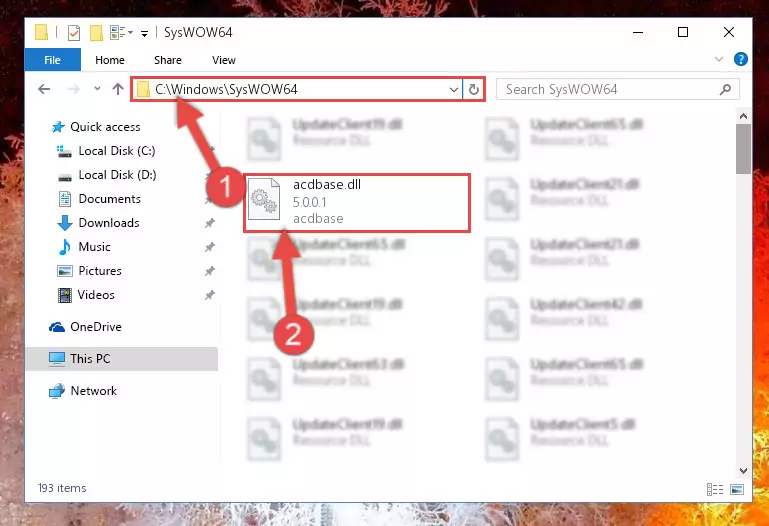Click the Forward navigation arrow

[x=74, y=89]
